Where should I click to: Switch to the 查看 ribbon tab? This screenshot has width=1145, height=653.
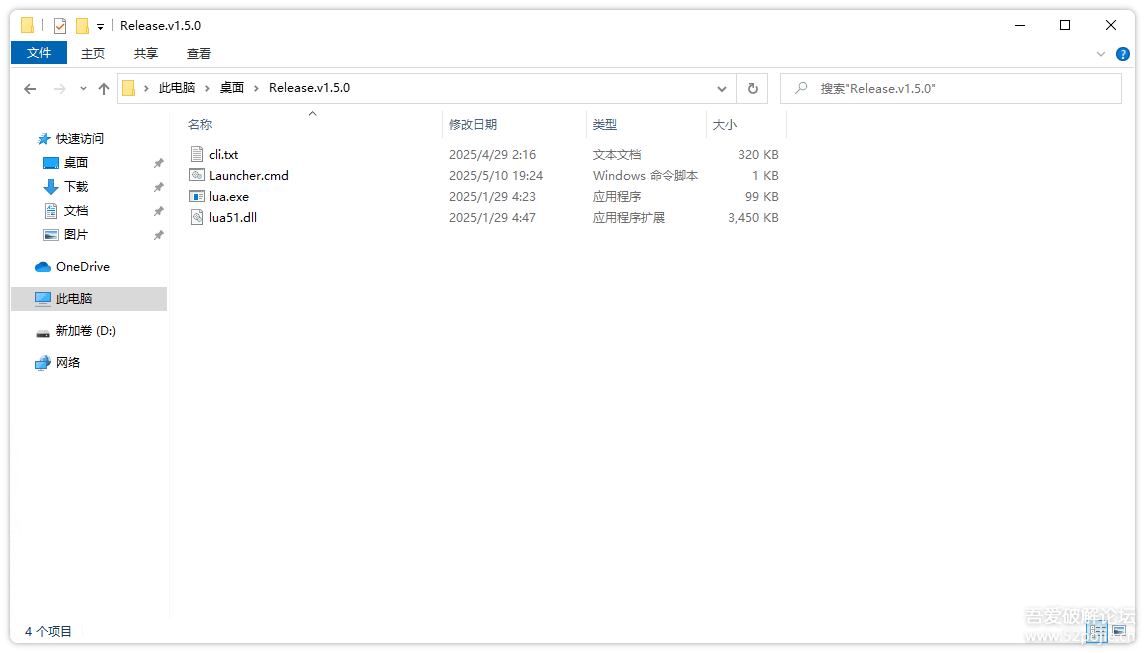coord(199,54)
